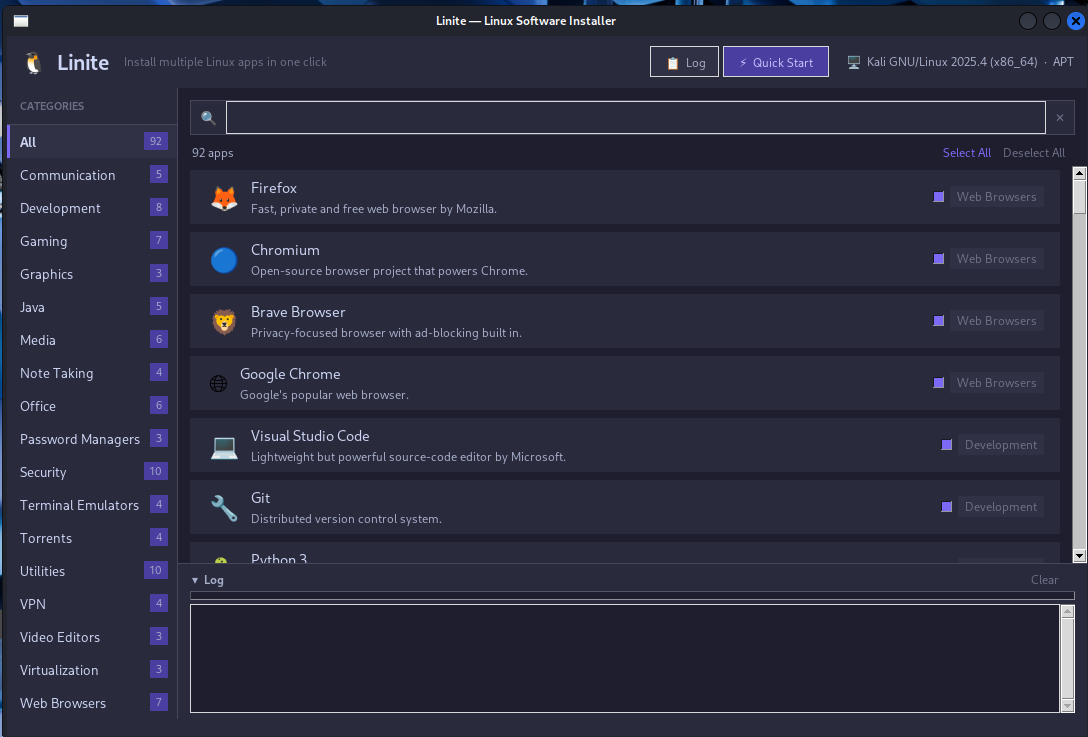
Task: Select the Video Editors category
Action: [x=90, y=636]
